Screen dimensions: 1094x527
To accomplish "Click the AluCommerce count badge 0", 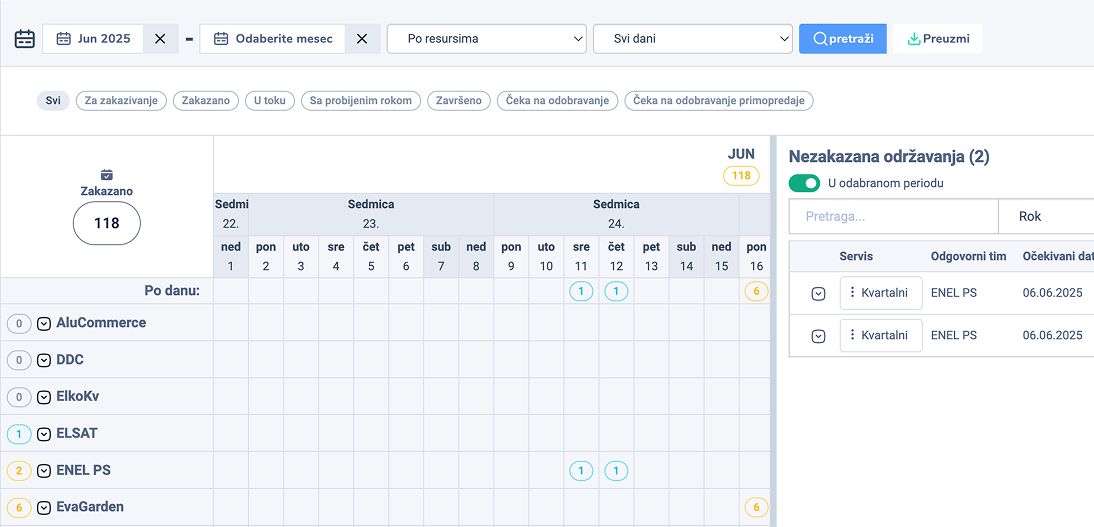I will coord(19,323).
